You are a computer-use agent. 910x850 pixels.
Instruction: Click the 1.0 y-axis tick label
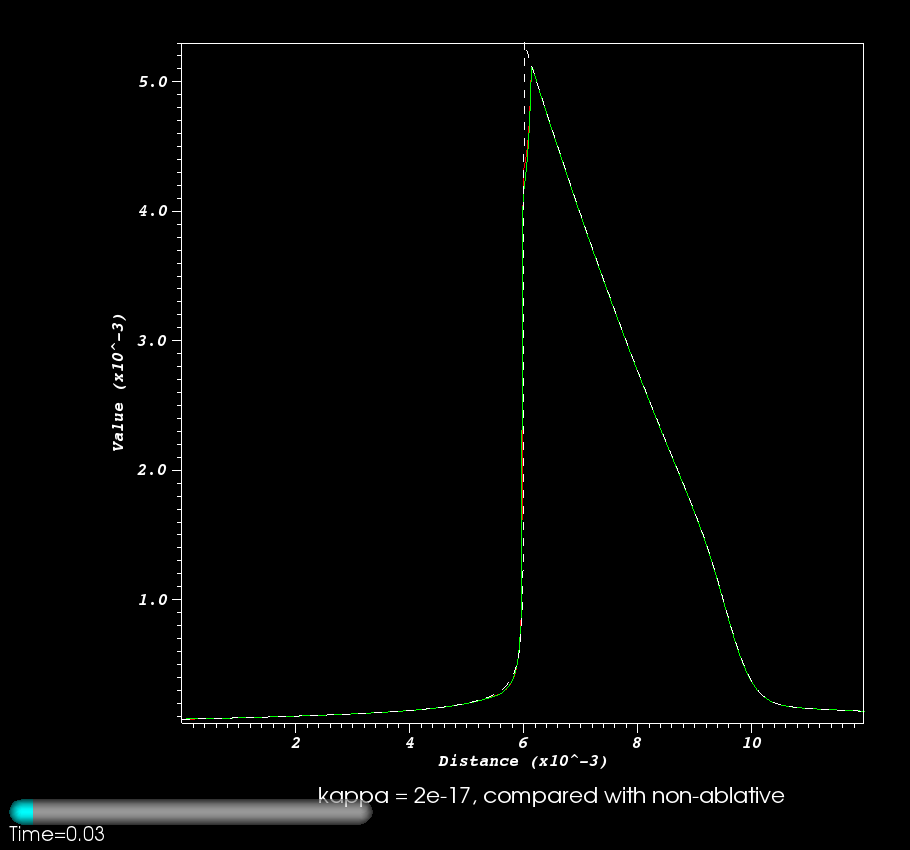[x=153, y=600]
